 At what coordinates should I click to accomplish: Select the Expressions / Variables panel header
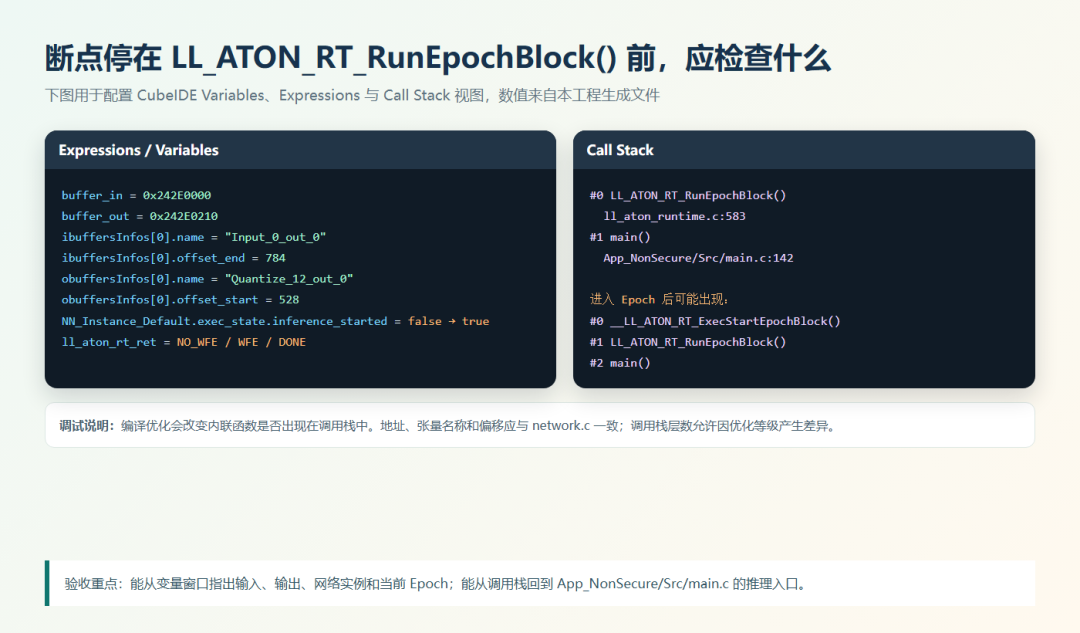(x=300, y=150)
